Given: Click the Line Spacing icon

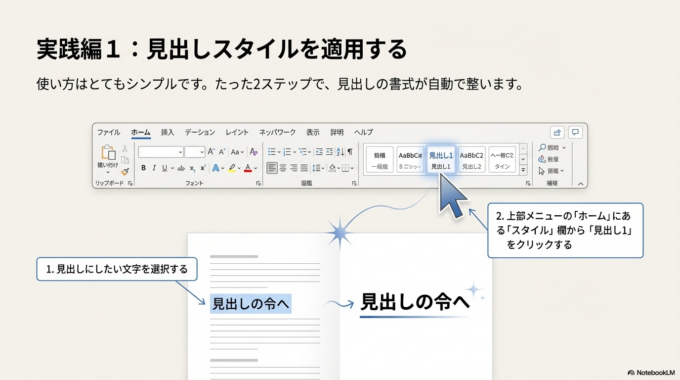Looking at the screenshot, I should [x=316, y=168].
